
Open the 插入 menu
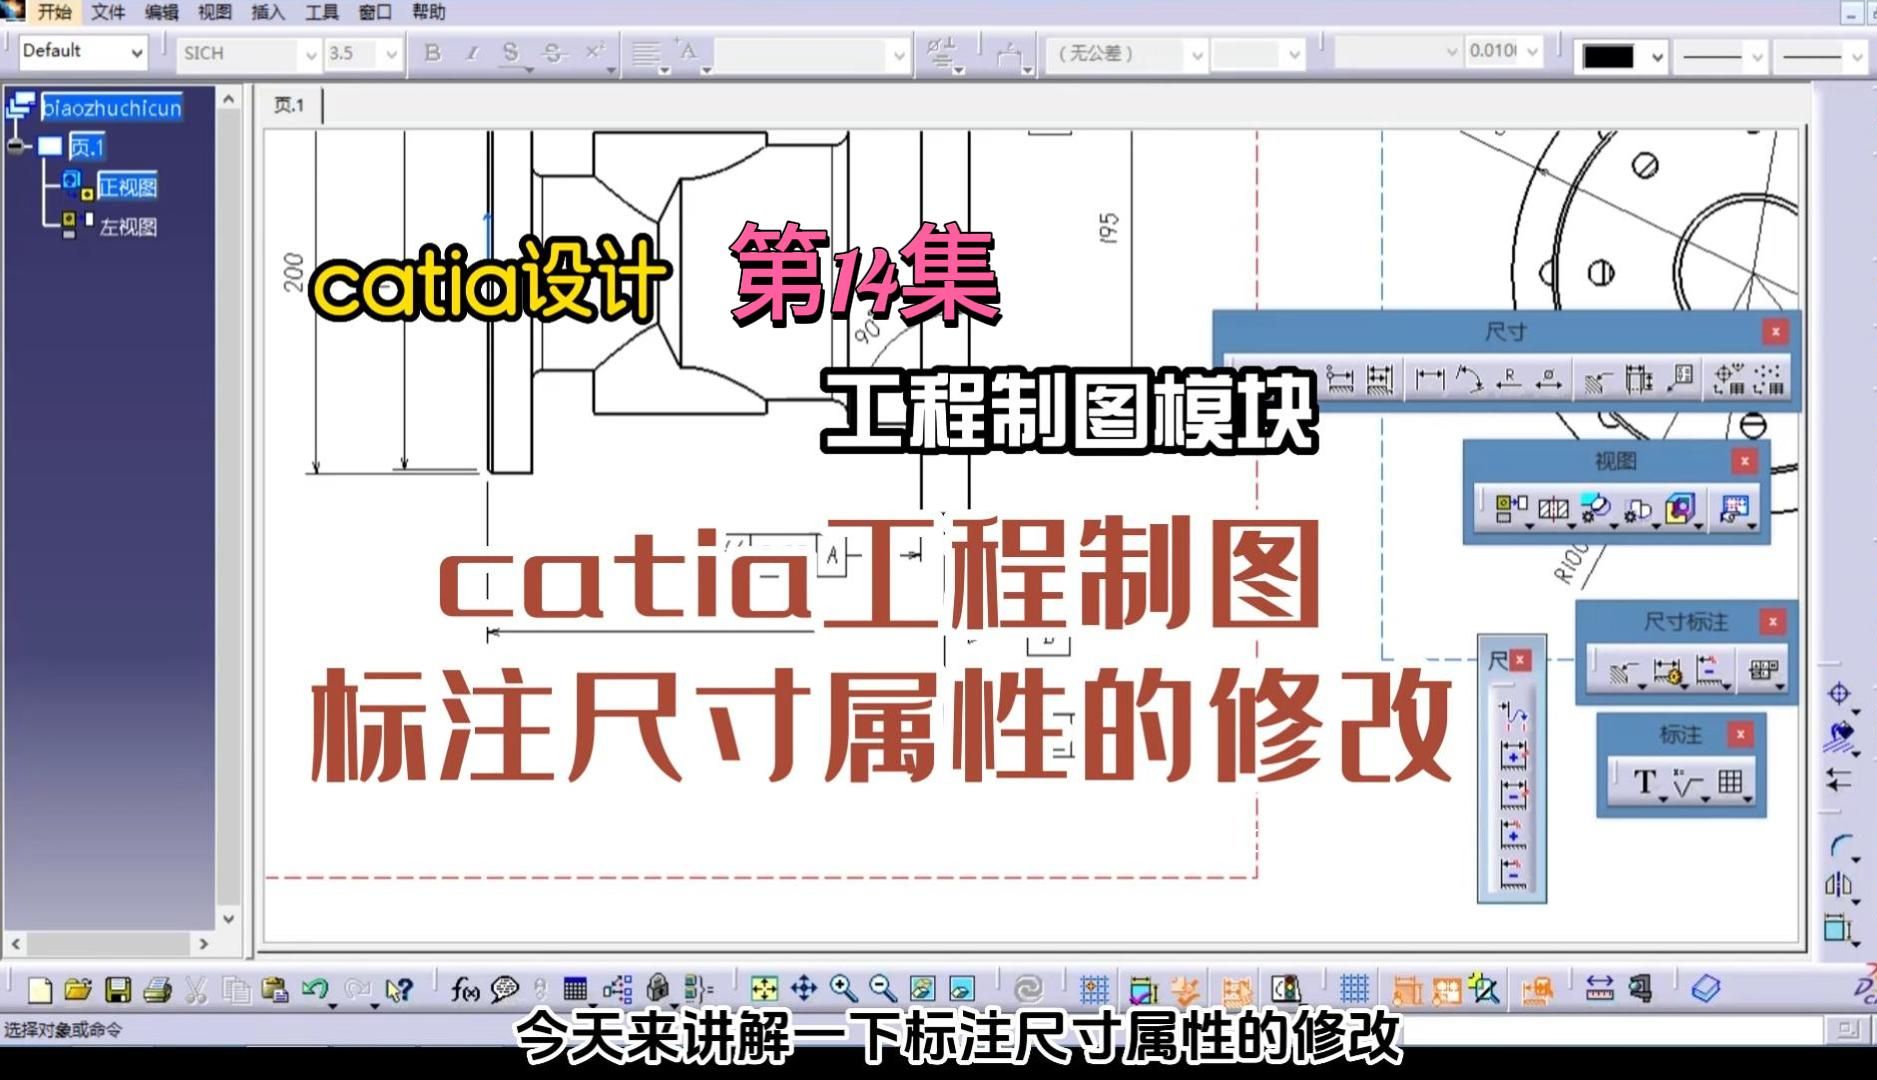coord(268,12)
